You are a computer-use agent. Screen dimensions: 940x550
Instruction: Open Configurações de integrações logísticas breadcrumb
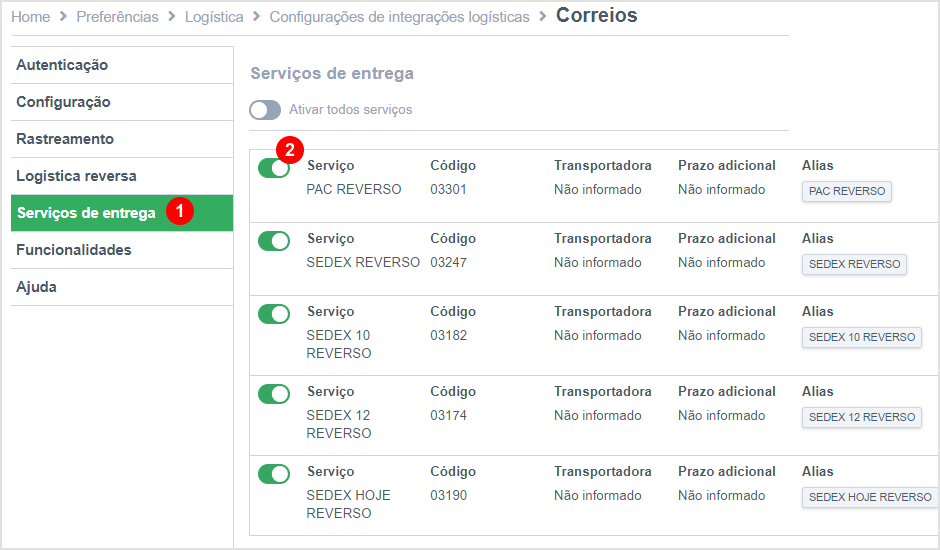click(x=399, y=17)
